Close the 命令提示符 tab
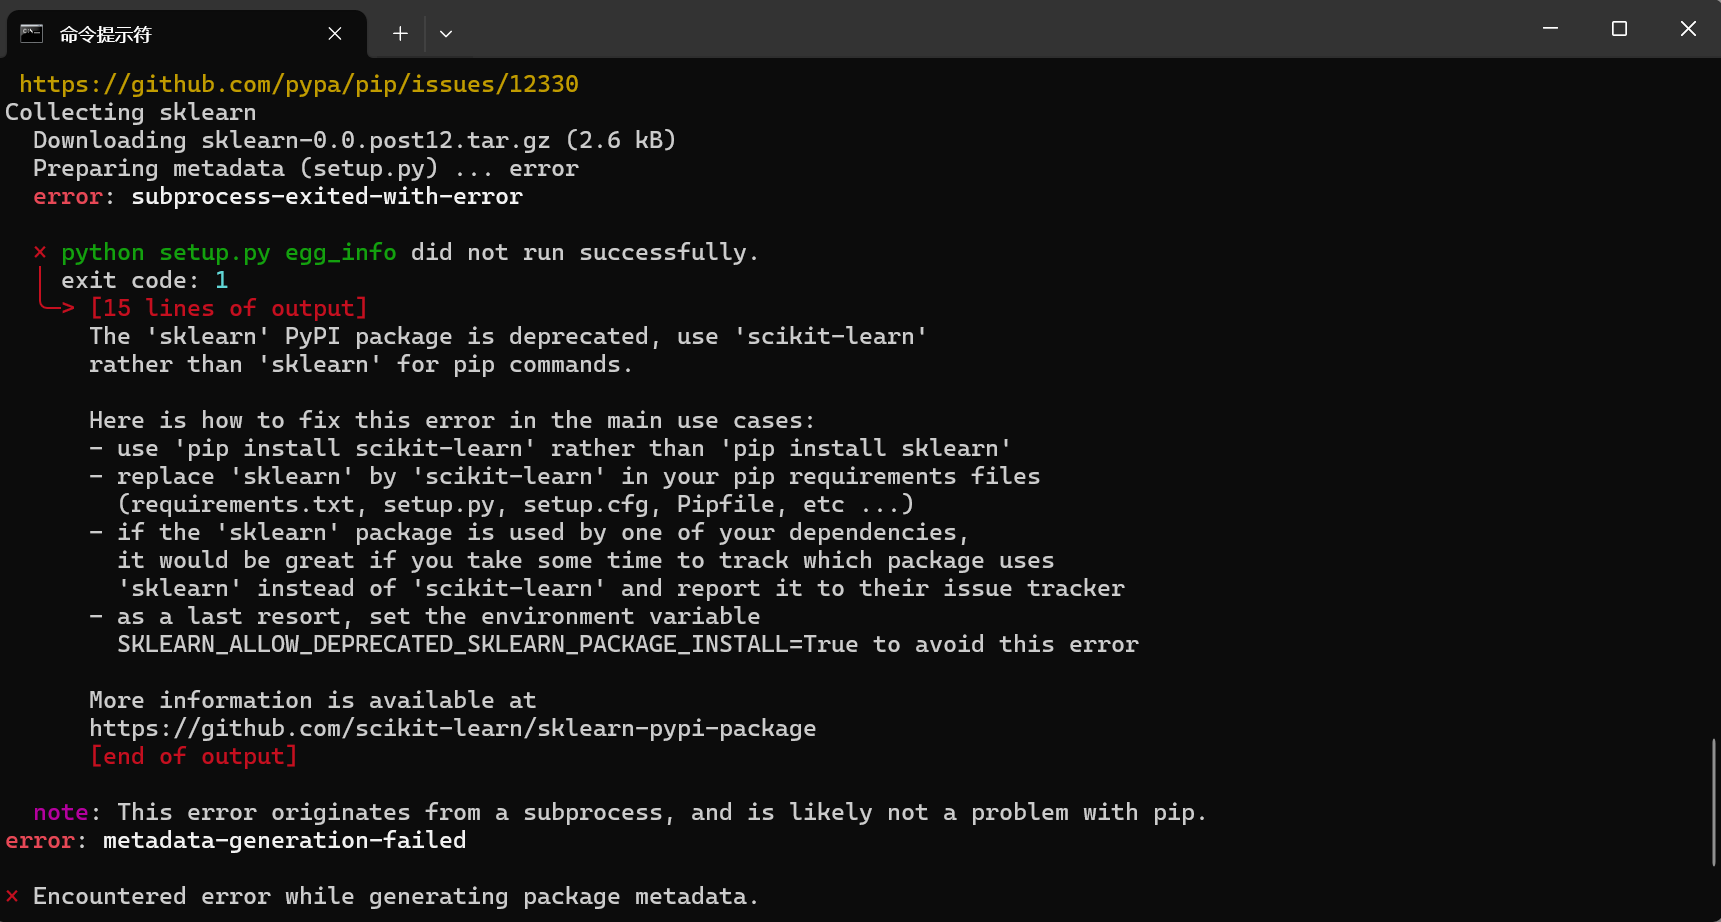The image size is (1721, 922). point(335,33)
